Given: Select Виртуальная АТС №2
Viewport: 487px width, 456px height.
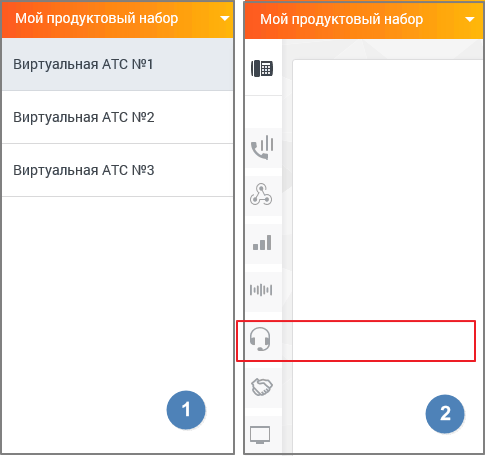Looking at the screenshot, I should tap(118, 117).
